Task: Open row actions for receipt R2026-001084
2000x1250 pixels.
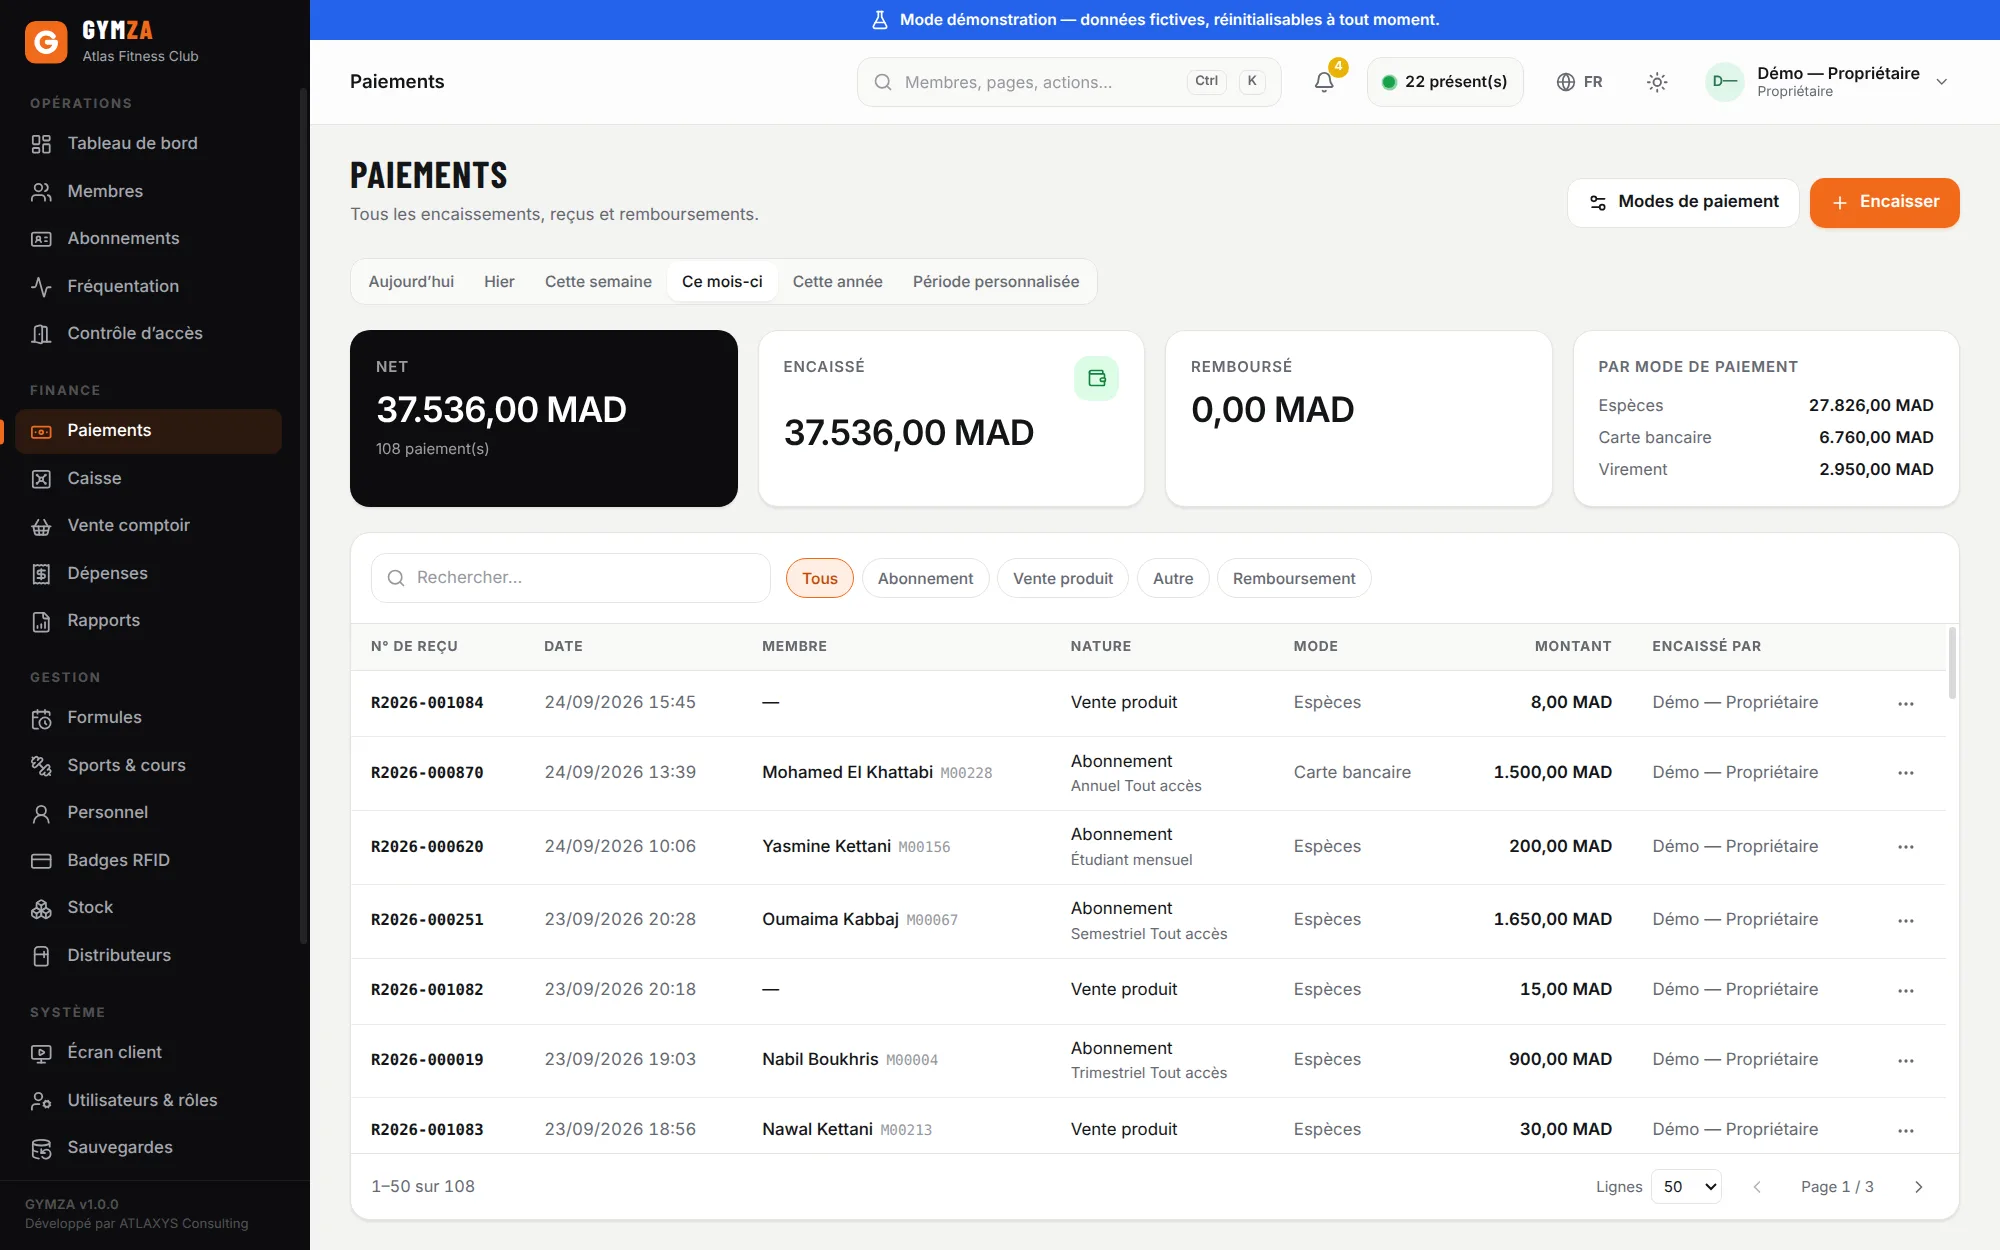Action: [1906, 703]
